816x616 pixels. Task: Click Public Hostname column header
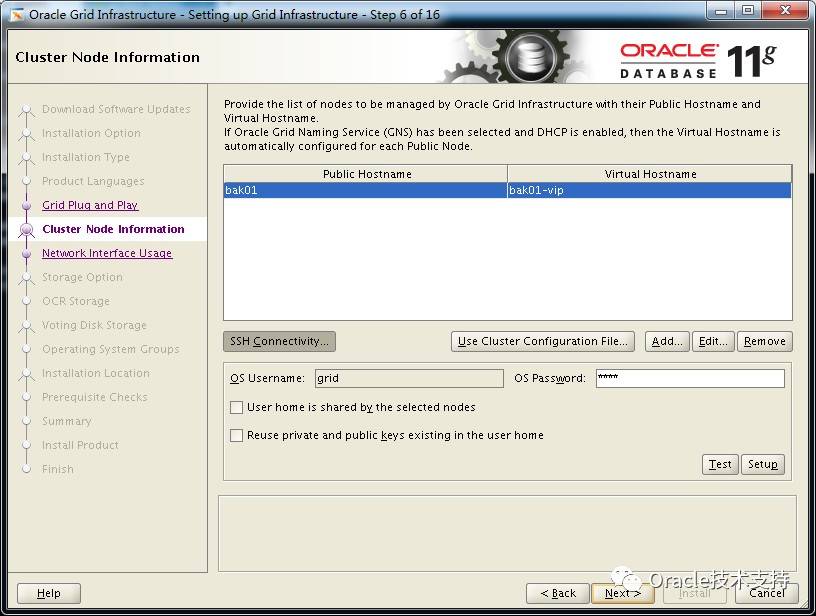click(x=366, y=174)
